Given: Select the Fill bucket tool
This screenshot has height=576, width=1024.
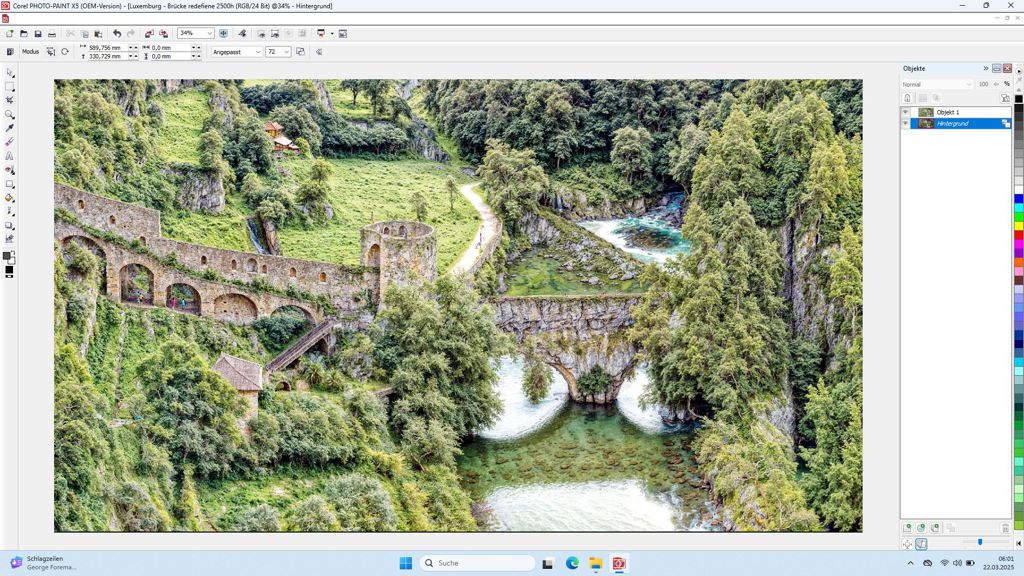Looking at the screenshot, I should [10, 198].
